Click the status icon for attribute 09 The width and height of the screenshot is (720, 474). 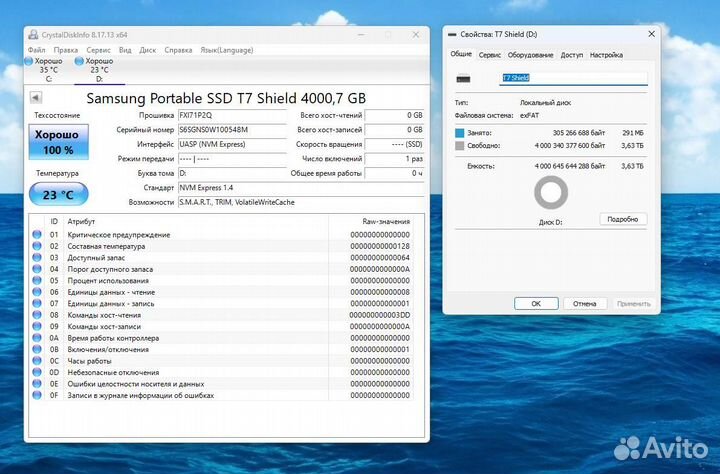pos(37,326)
